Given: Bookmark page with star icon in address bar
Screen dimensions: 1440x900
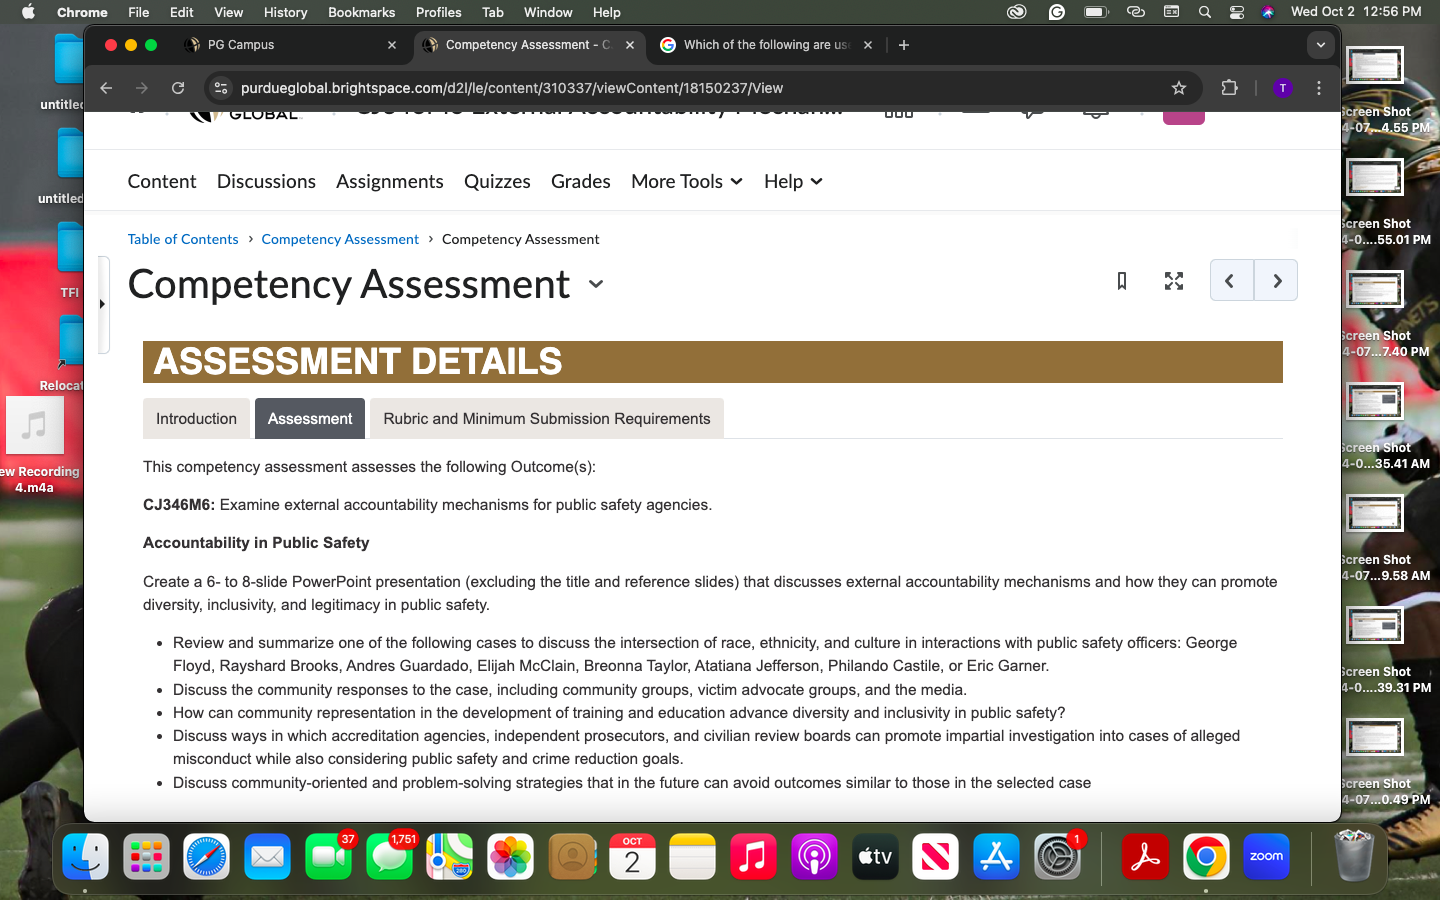Looking at the screenshot, I should pyautogui.click(x=1179, y=88).
